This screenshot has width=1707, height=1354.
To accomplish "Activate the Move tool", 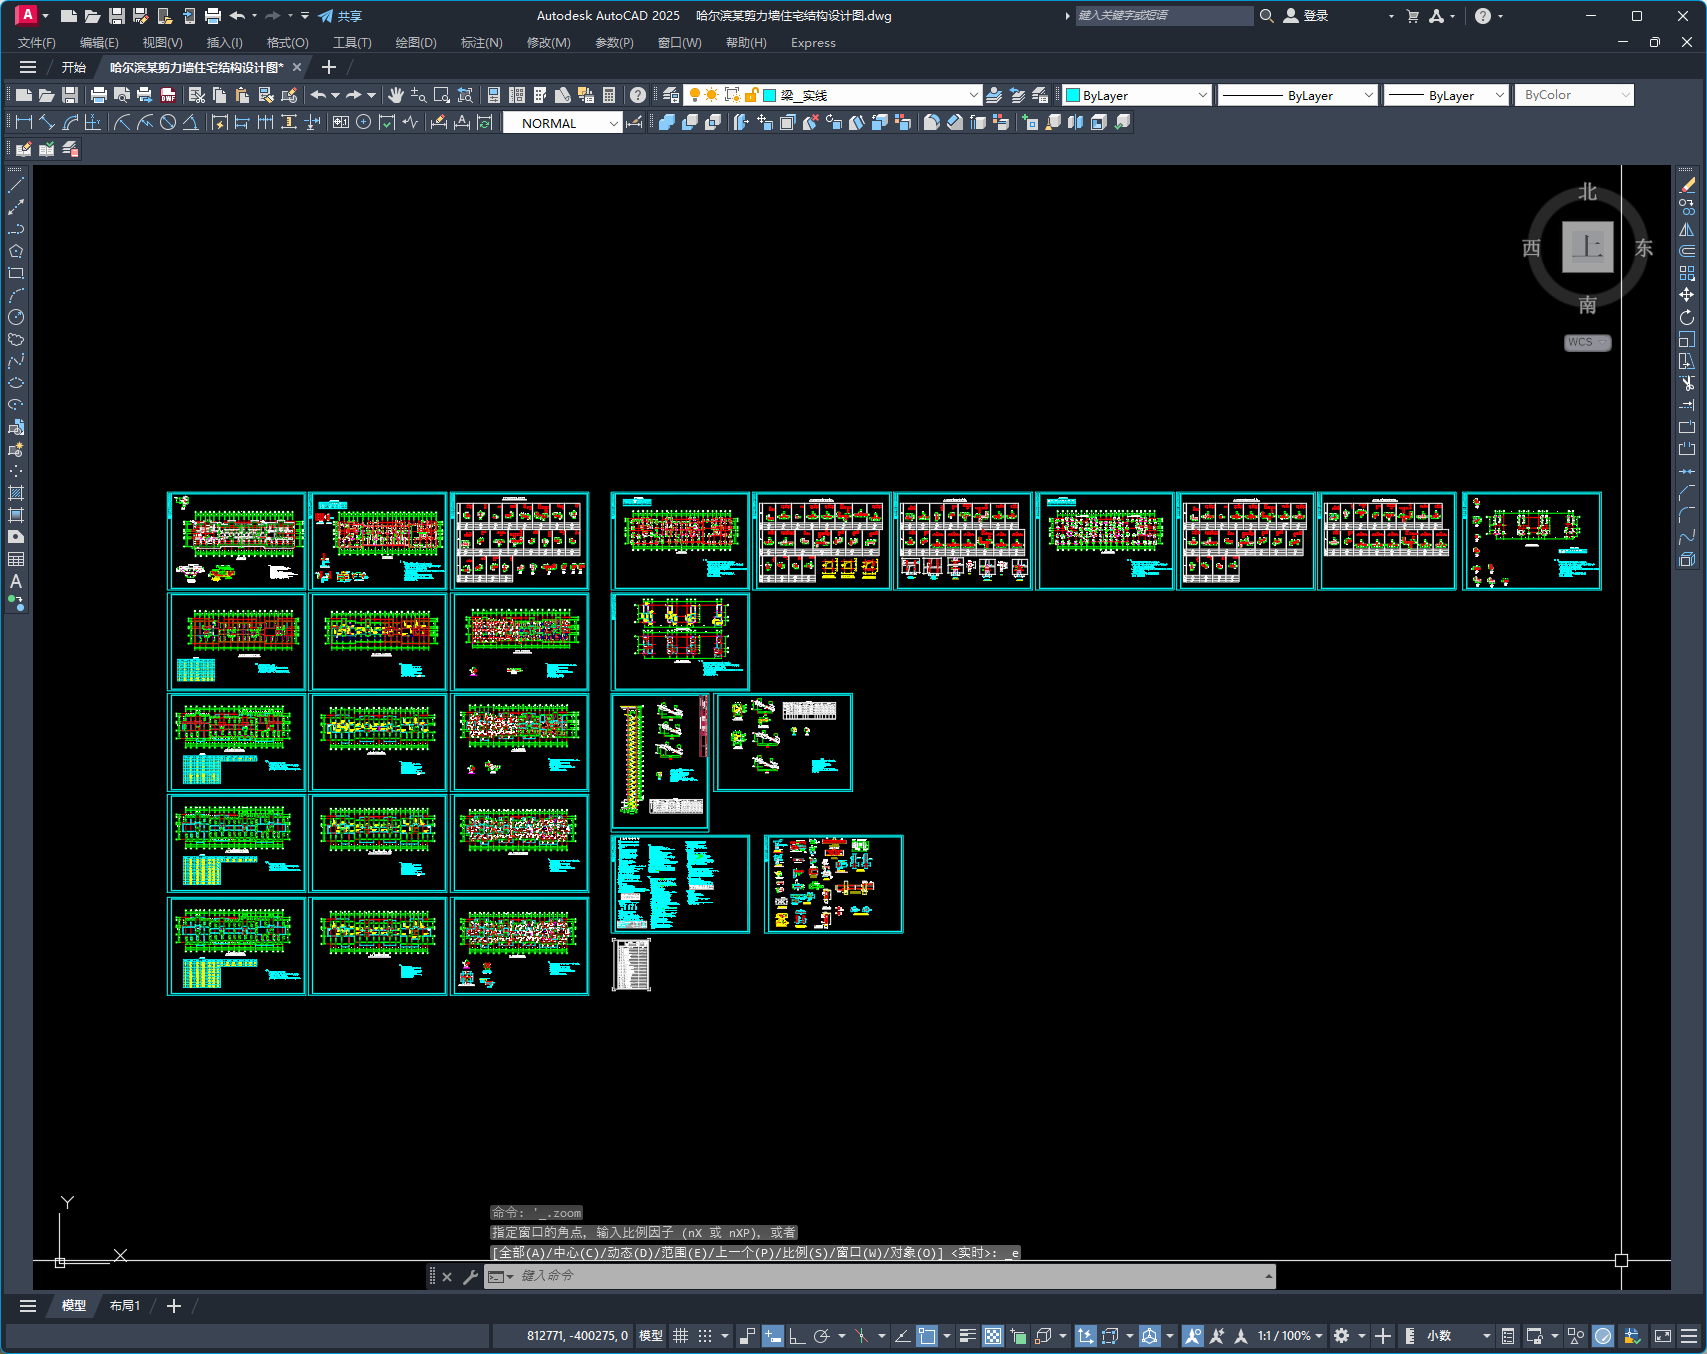I will point(1687,295).
